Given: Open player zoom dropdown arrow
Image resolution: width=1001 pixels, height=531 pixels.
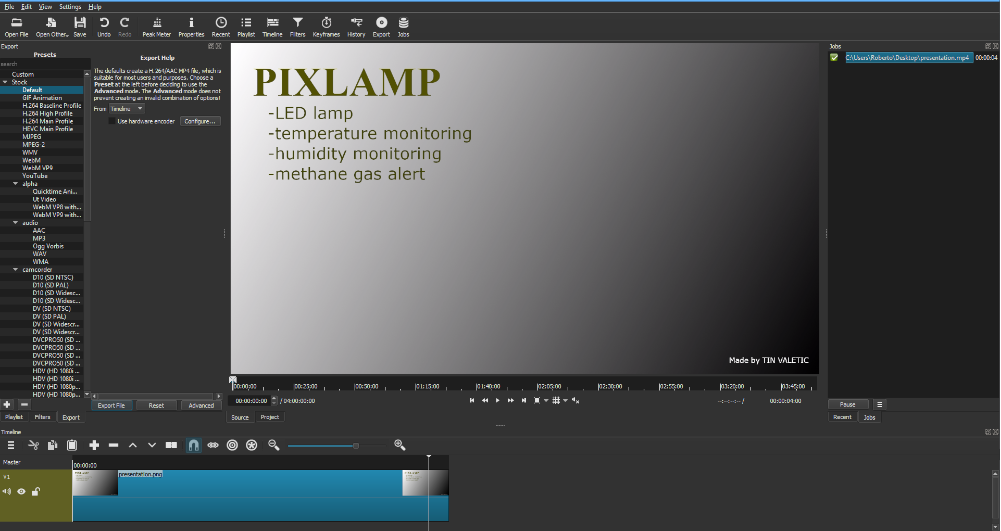Looking at the screenshot, I should pos(546,401).
